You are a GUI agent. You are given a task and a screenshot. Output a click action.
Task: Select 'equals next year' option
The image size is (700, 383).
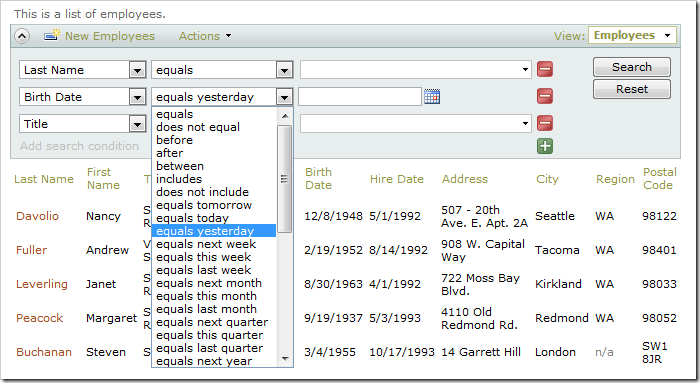click(x=214, y=361)
